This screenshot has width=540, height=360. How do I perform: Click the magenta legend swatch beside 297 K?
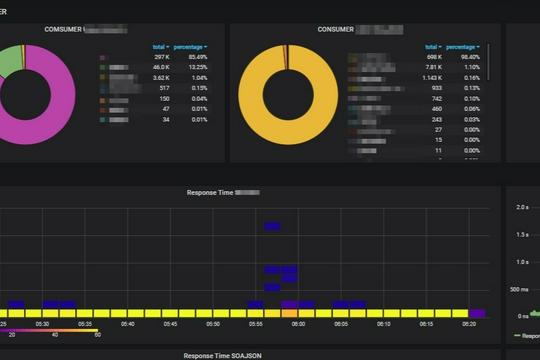(102, 57)
